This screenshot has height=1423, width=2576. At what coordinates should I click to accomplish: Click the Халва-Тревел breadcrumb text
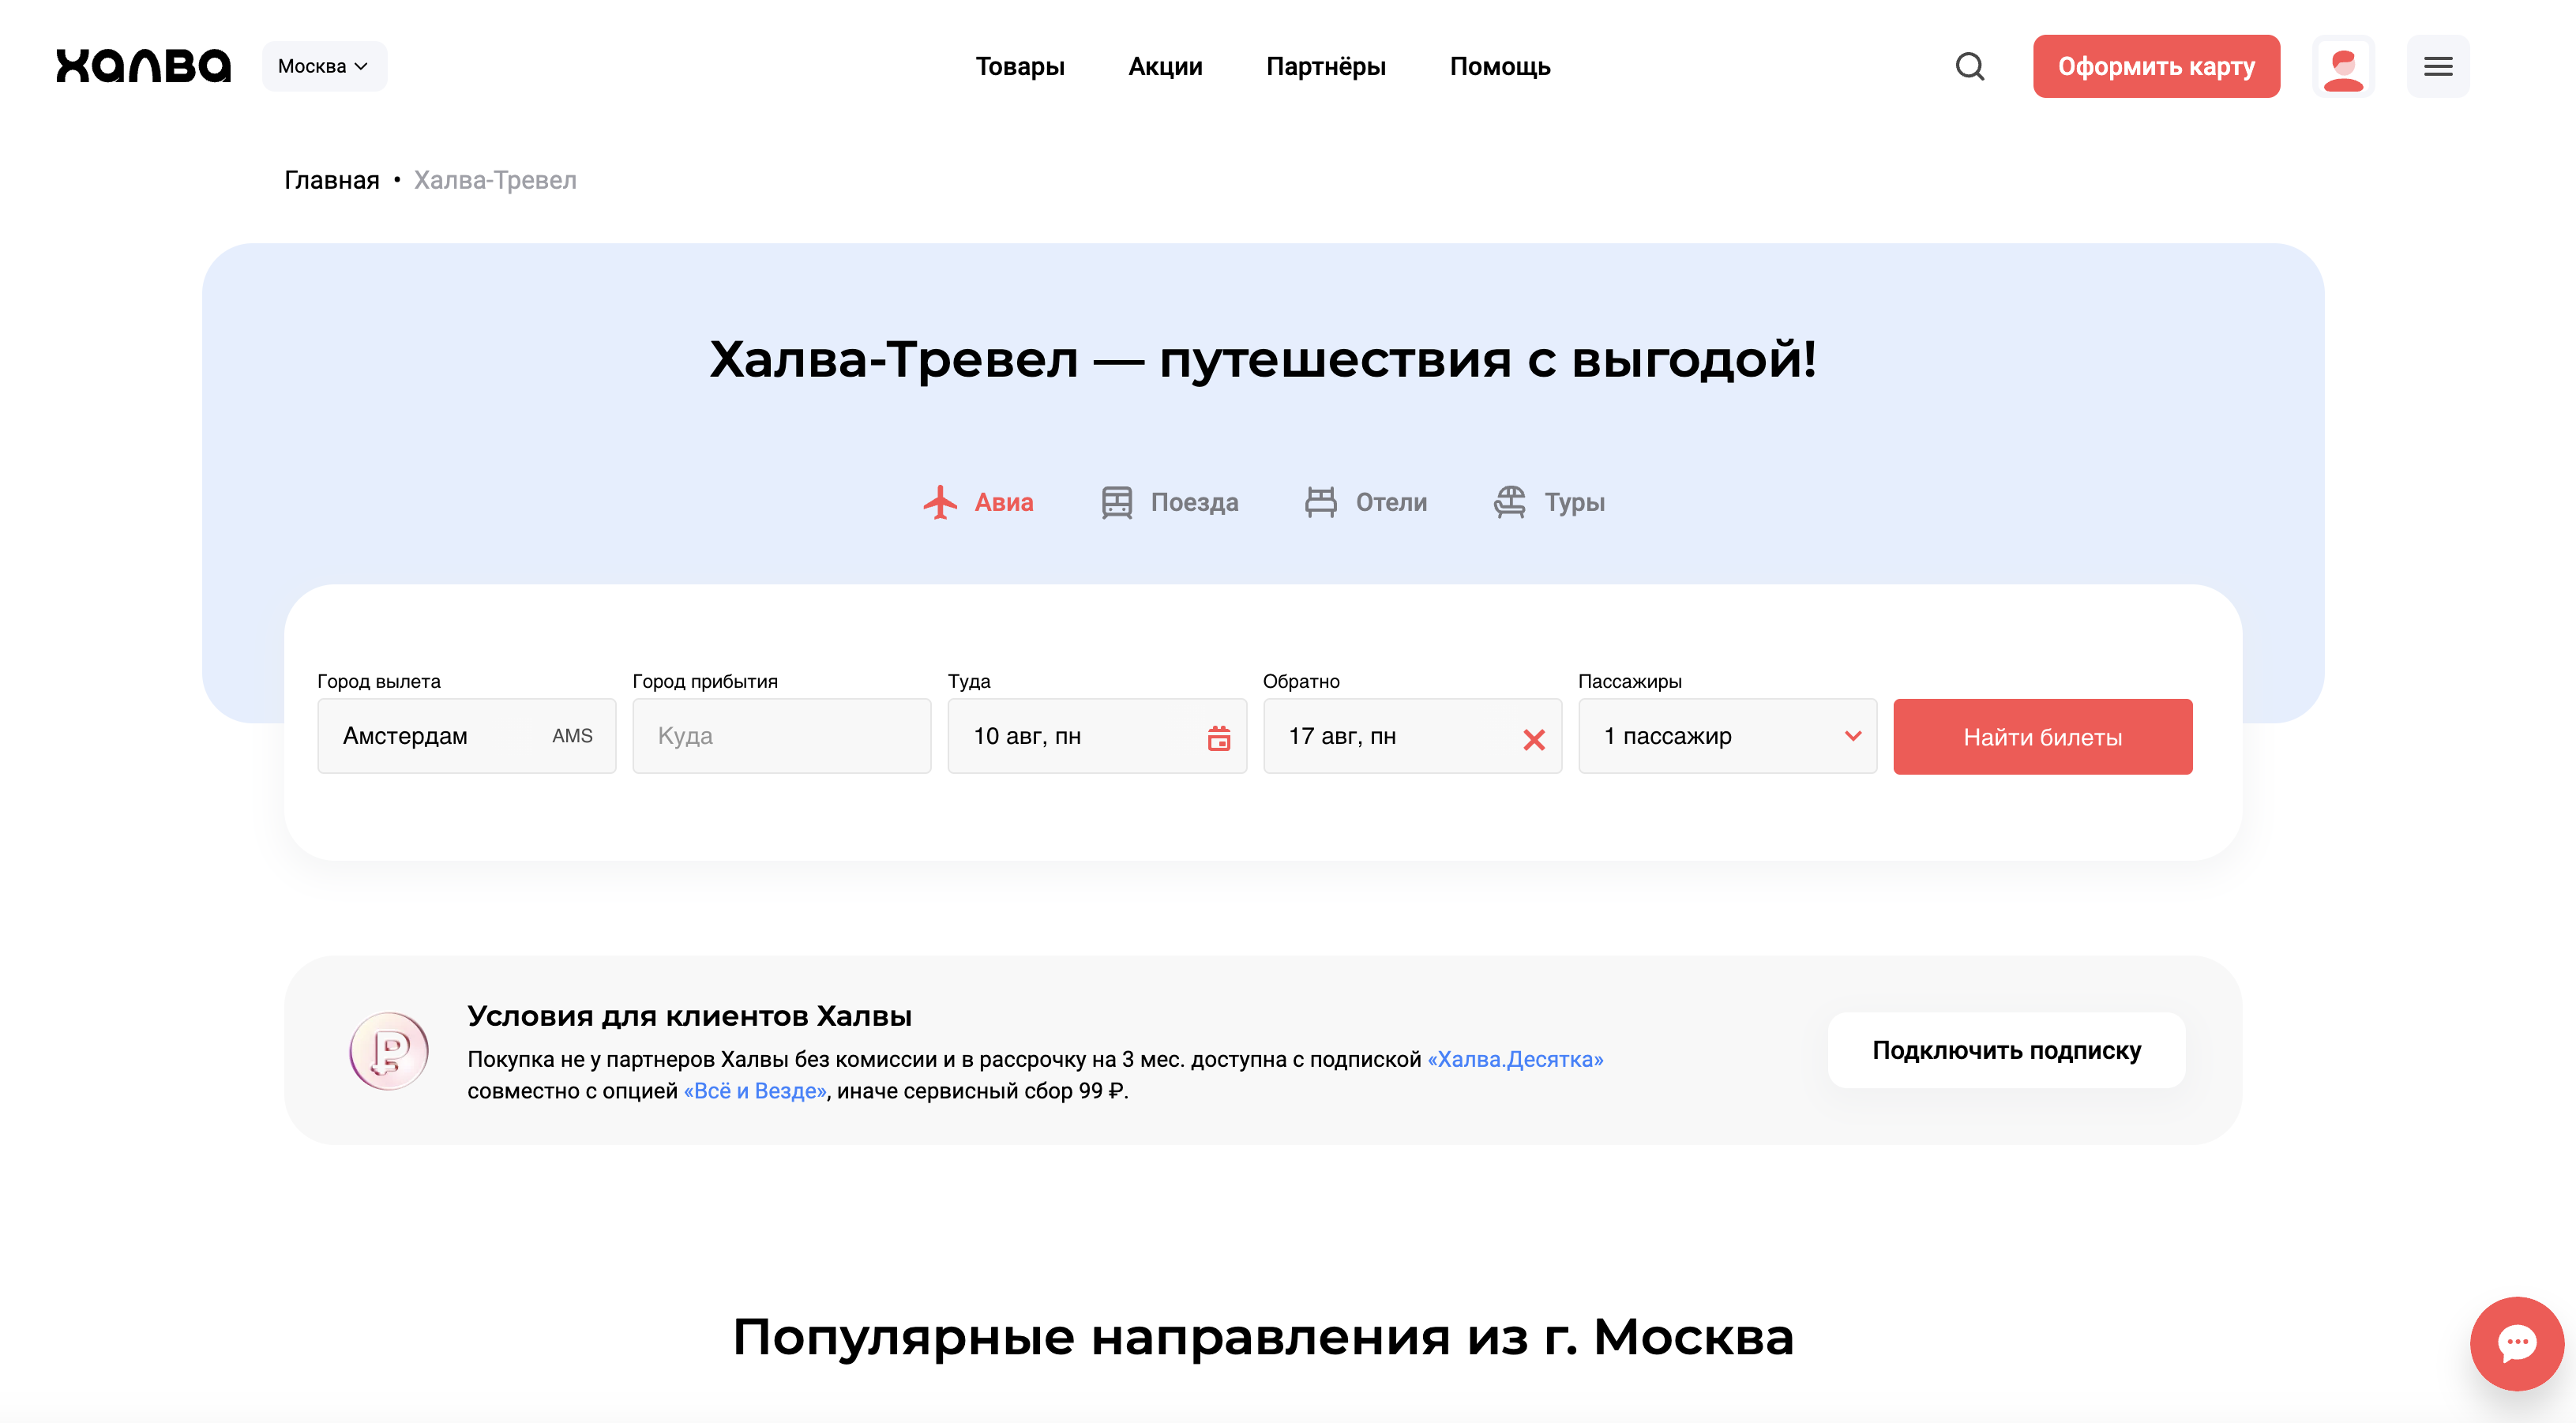click(x=495, y=180)
